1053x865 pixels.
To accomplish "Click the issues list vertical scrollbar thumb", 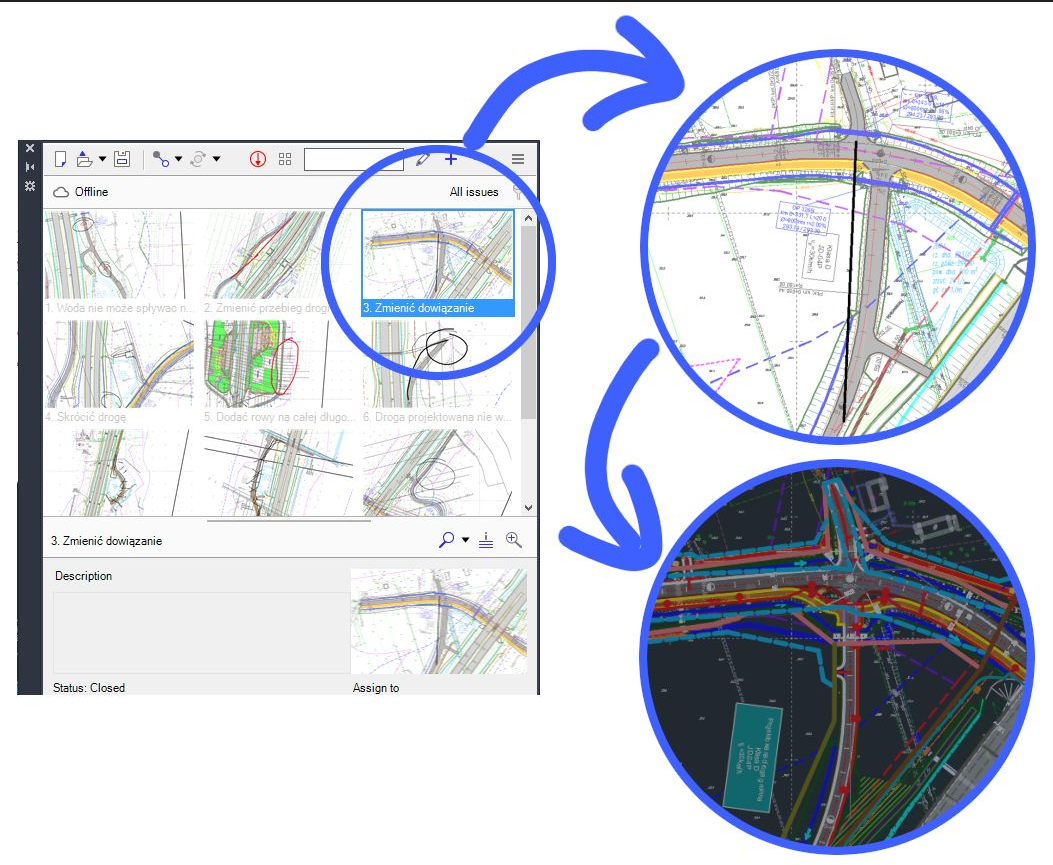I will click(528, 322).
